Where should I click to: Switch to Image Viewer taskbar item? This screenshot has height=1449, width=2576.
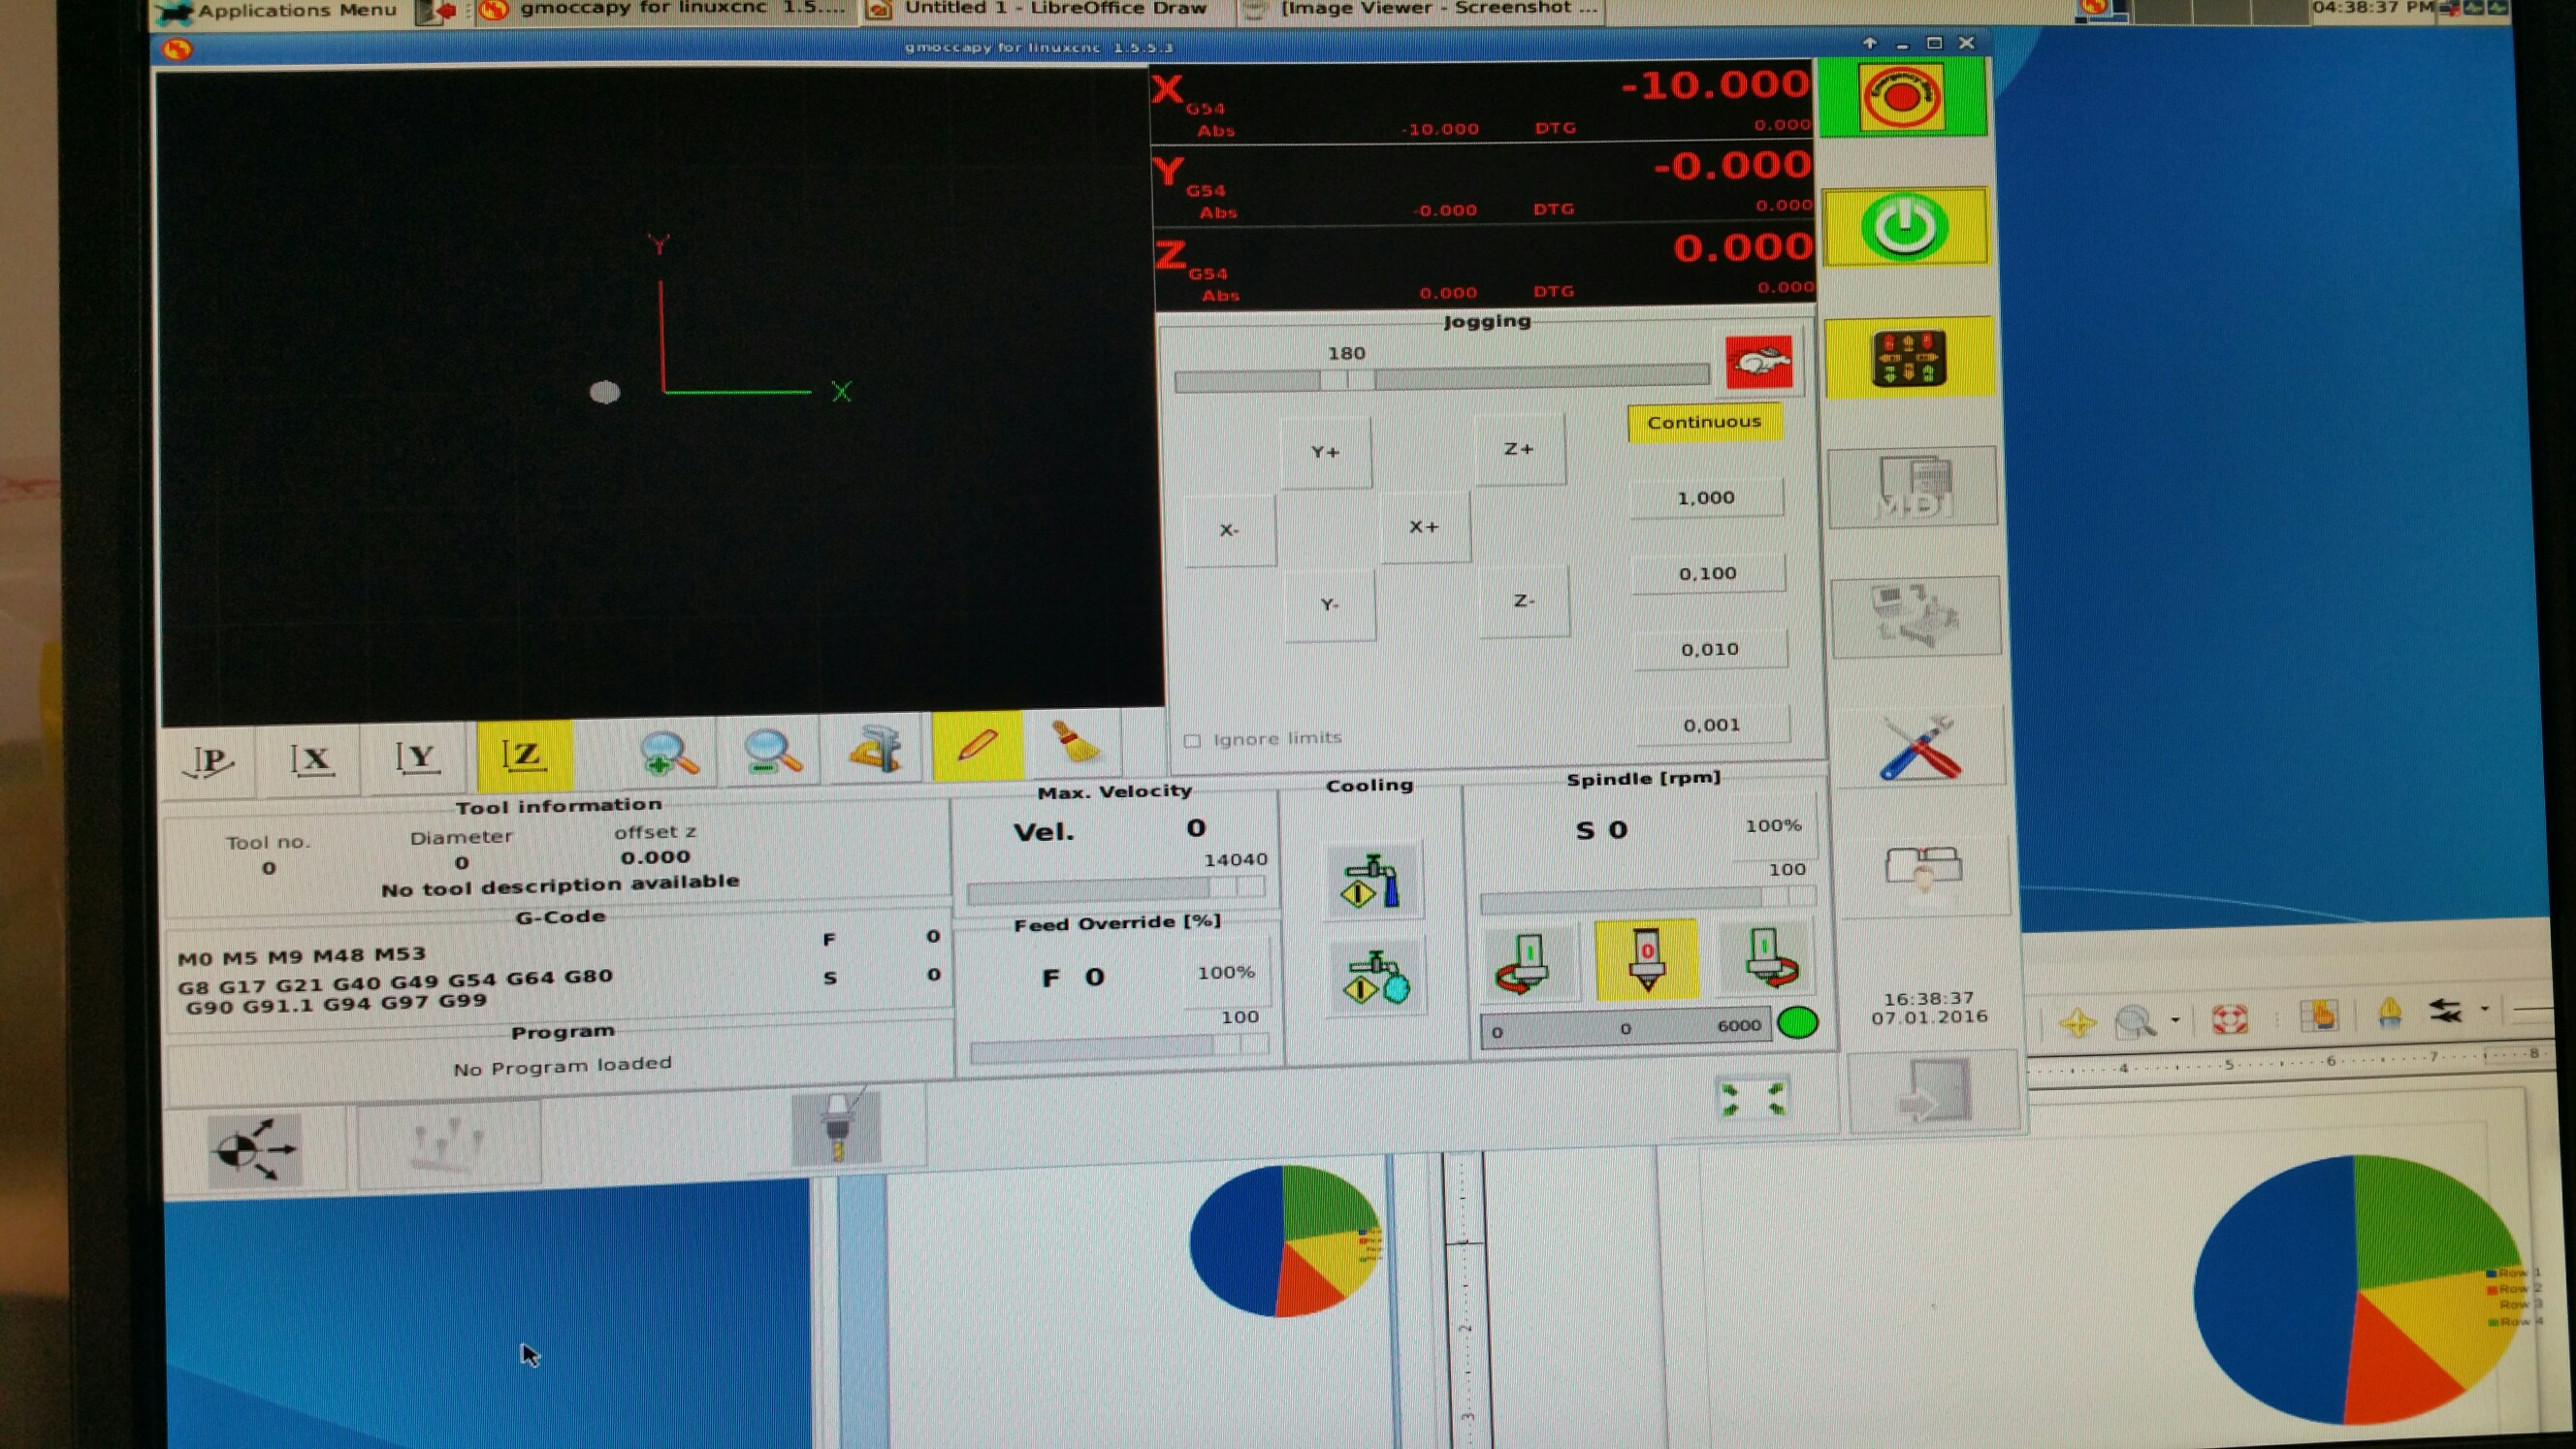click(x=1422, y=10)
